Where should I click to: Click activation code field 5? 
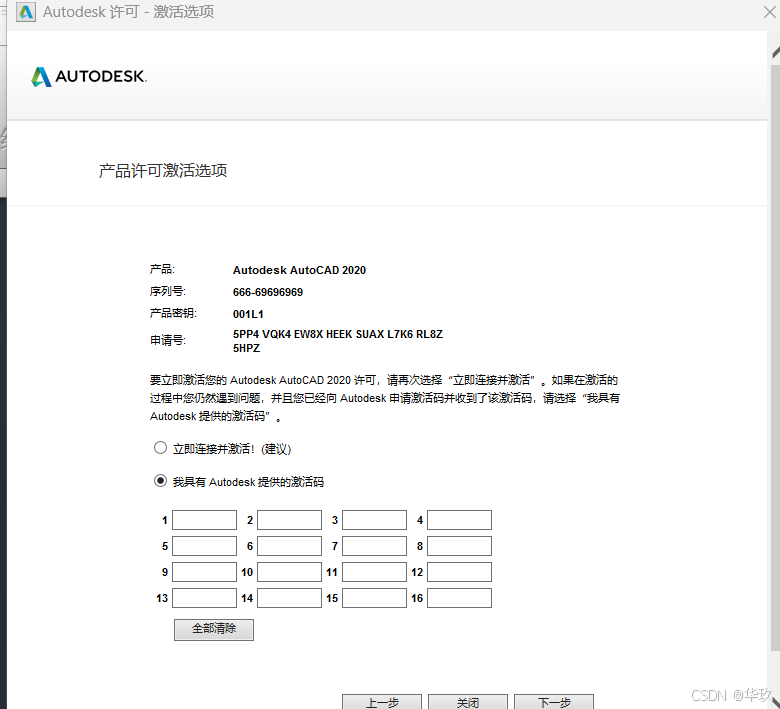(x=204, y=546)
